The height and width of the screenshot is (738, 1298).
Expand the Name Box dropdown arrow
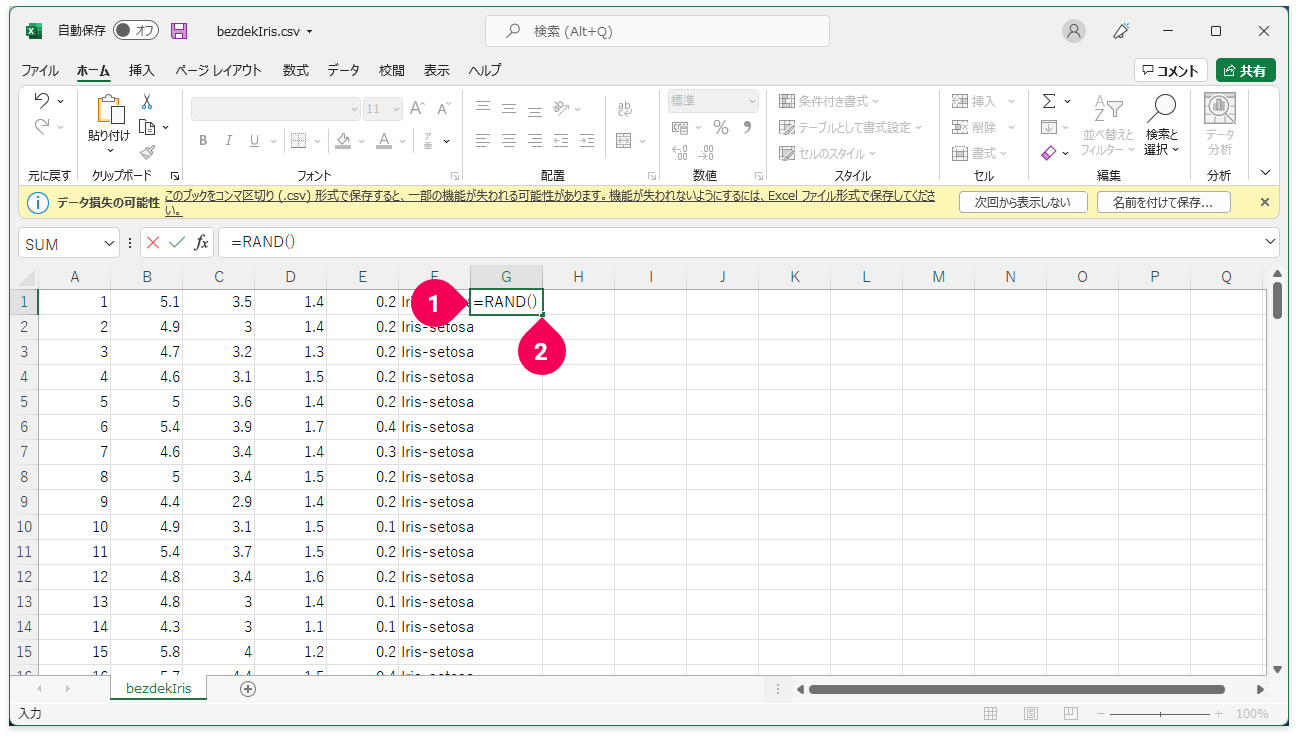(x=109, y=243)
